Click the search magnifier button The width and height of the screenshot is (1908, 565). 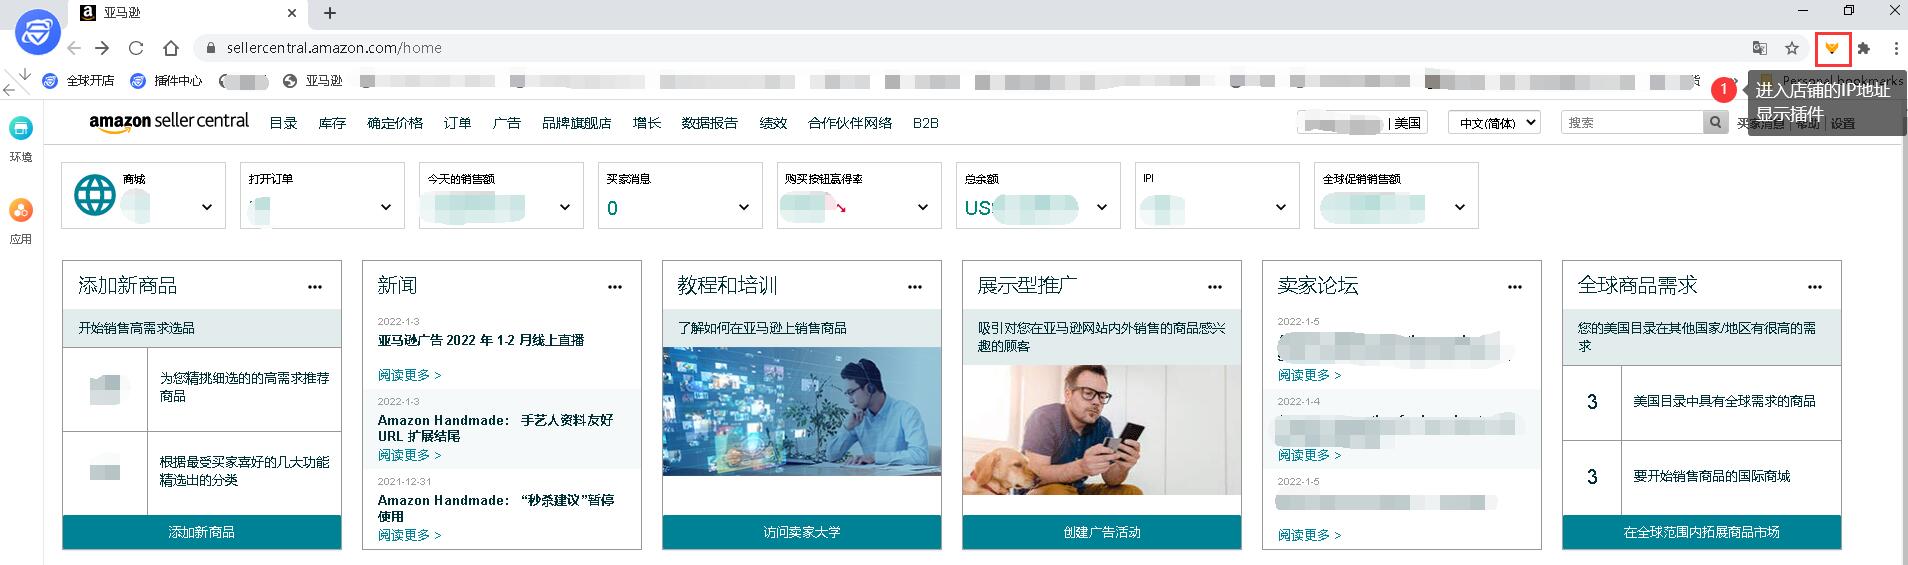pyautogui.click(x=1716, y=122)
